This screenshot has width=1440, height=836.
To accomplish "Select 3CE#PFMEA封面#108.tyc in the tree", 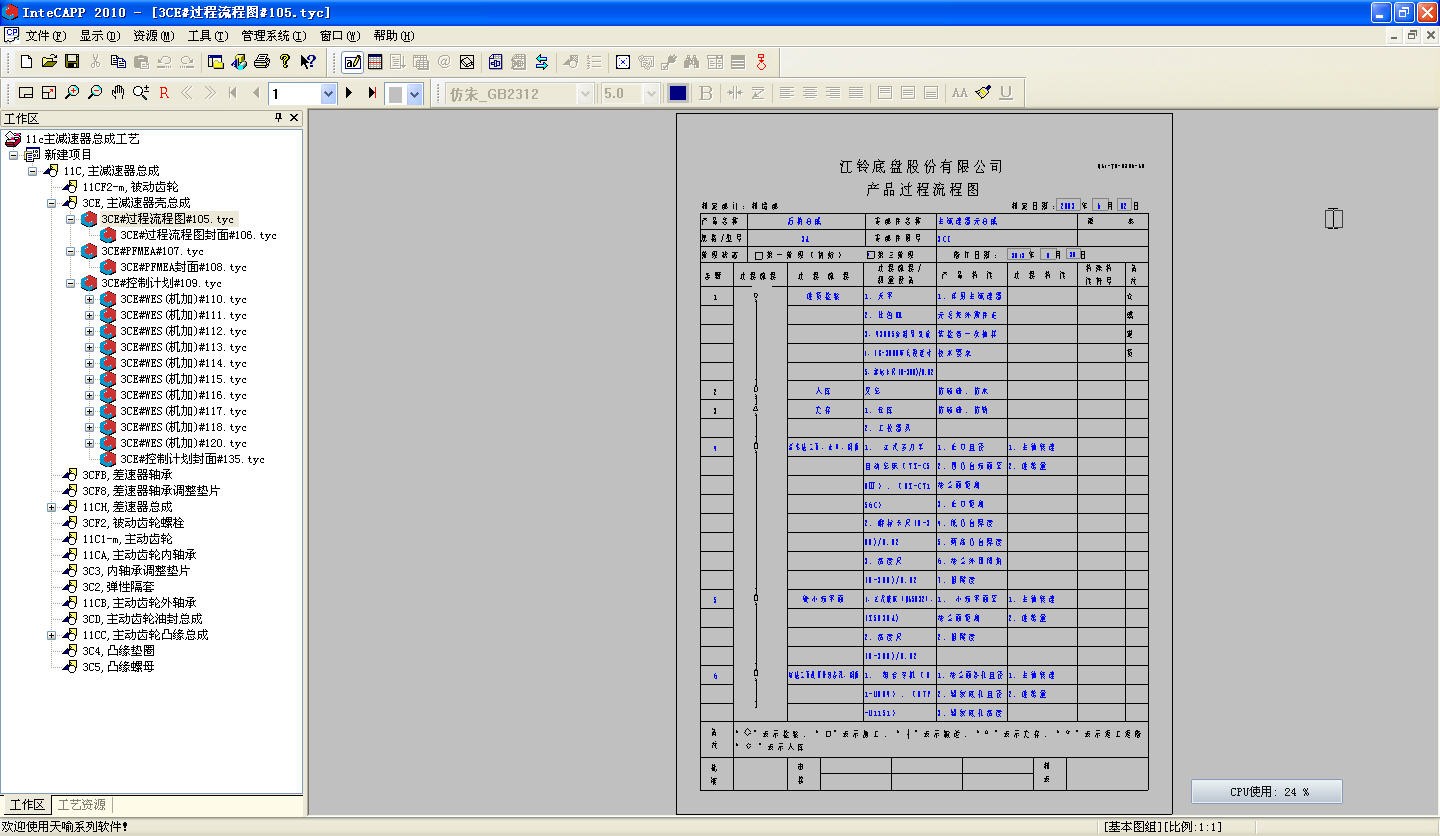I will coord(183,267).
